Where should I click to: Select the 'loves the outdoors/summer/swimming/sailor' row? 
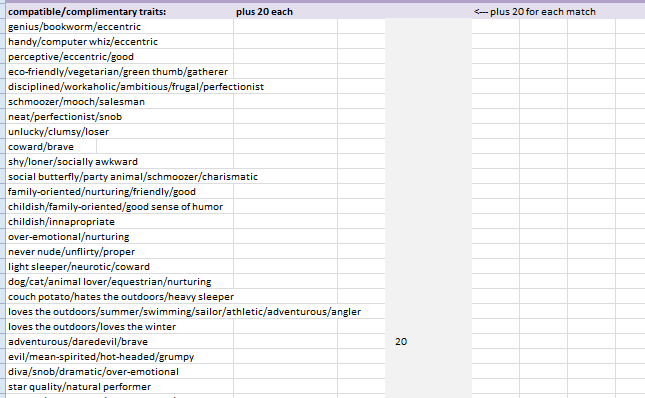click(x=184, y=312)
